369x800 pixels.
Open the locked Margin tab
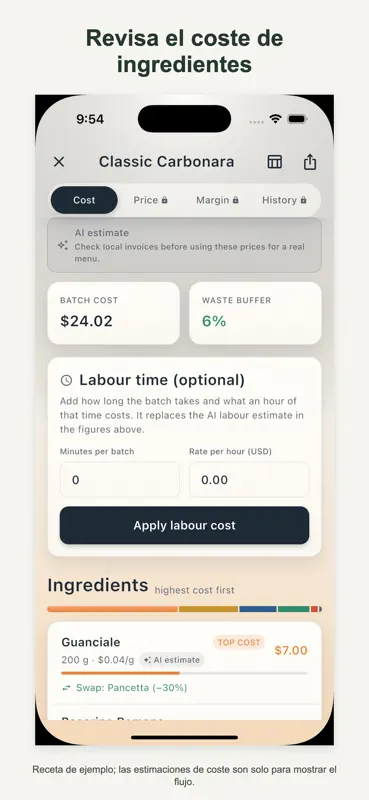pyautogui.click(x=217, y=200)
